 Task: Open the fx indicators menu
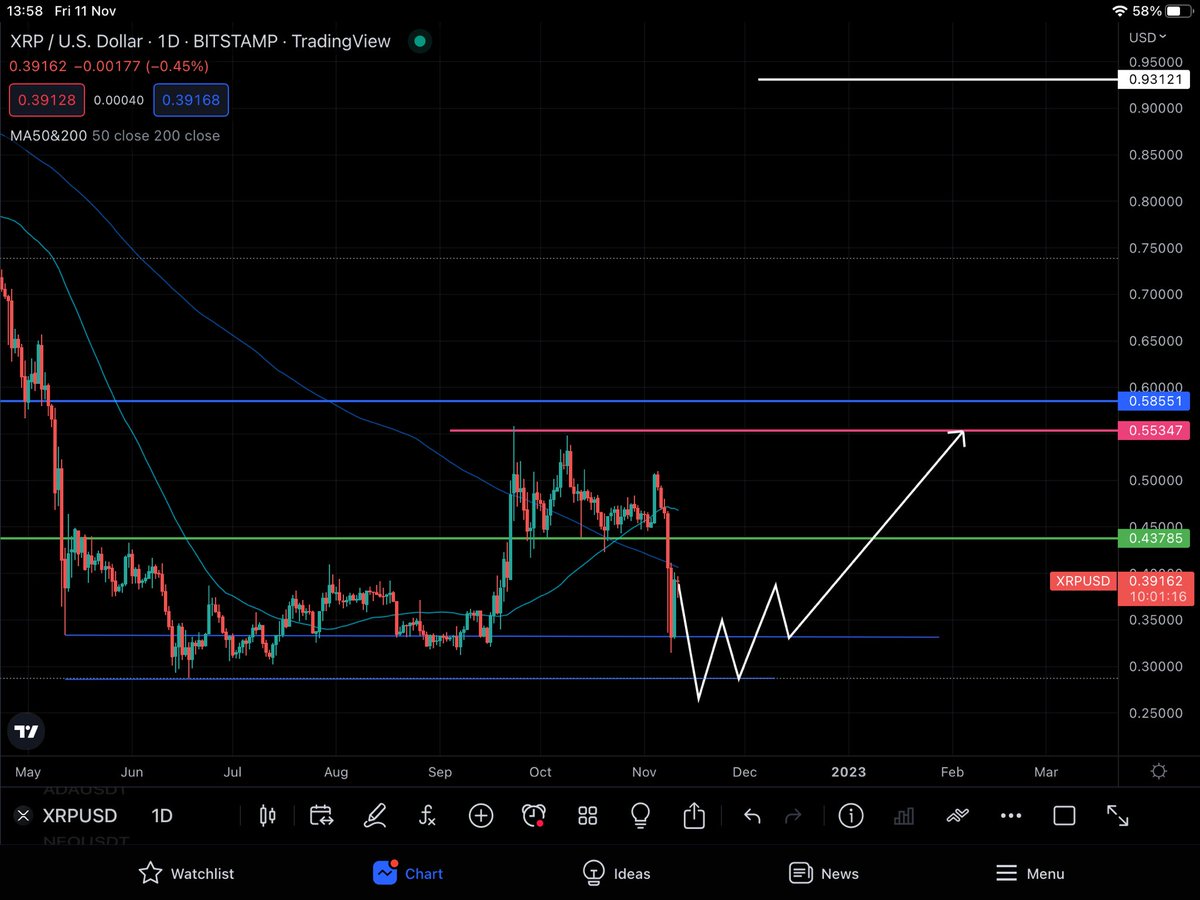[428, 816]
